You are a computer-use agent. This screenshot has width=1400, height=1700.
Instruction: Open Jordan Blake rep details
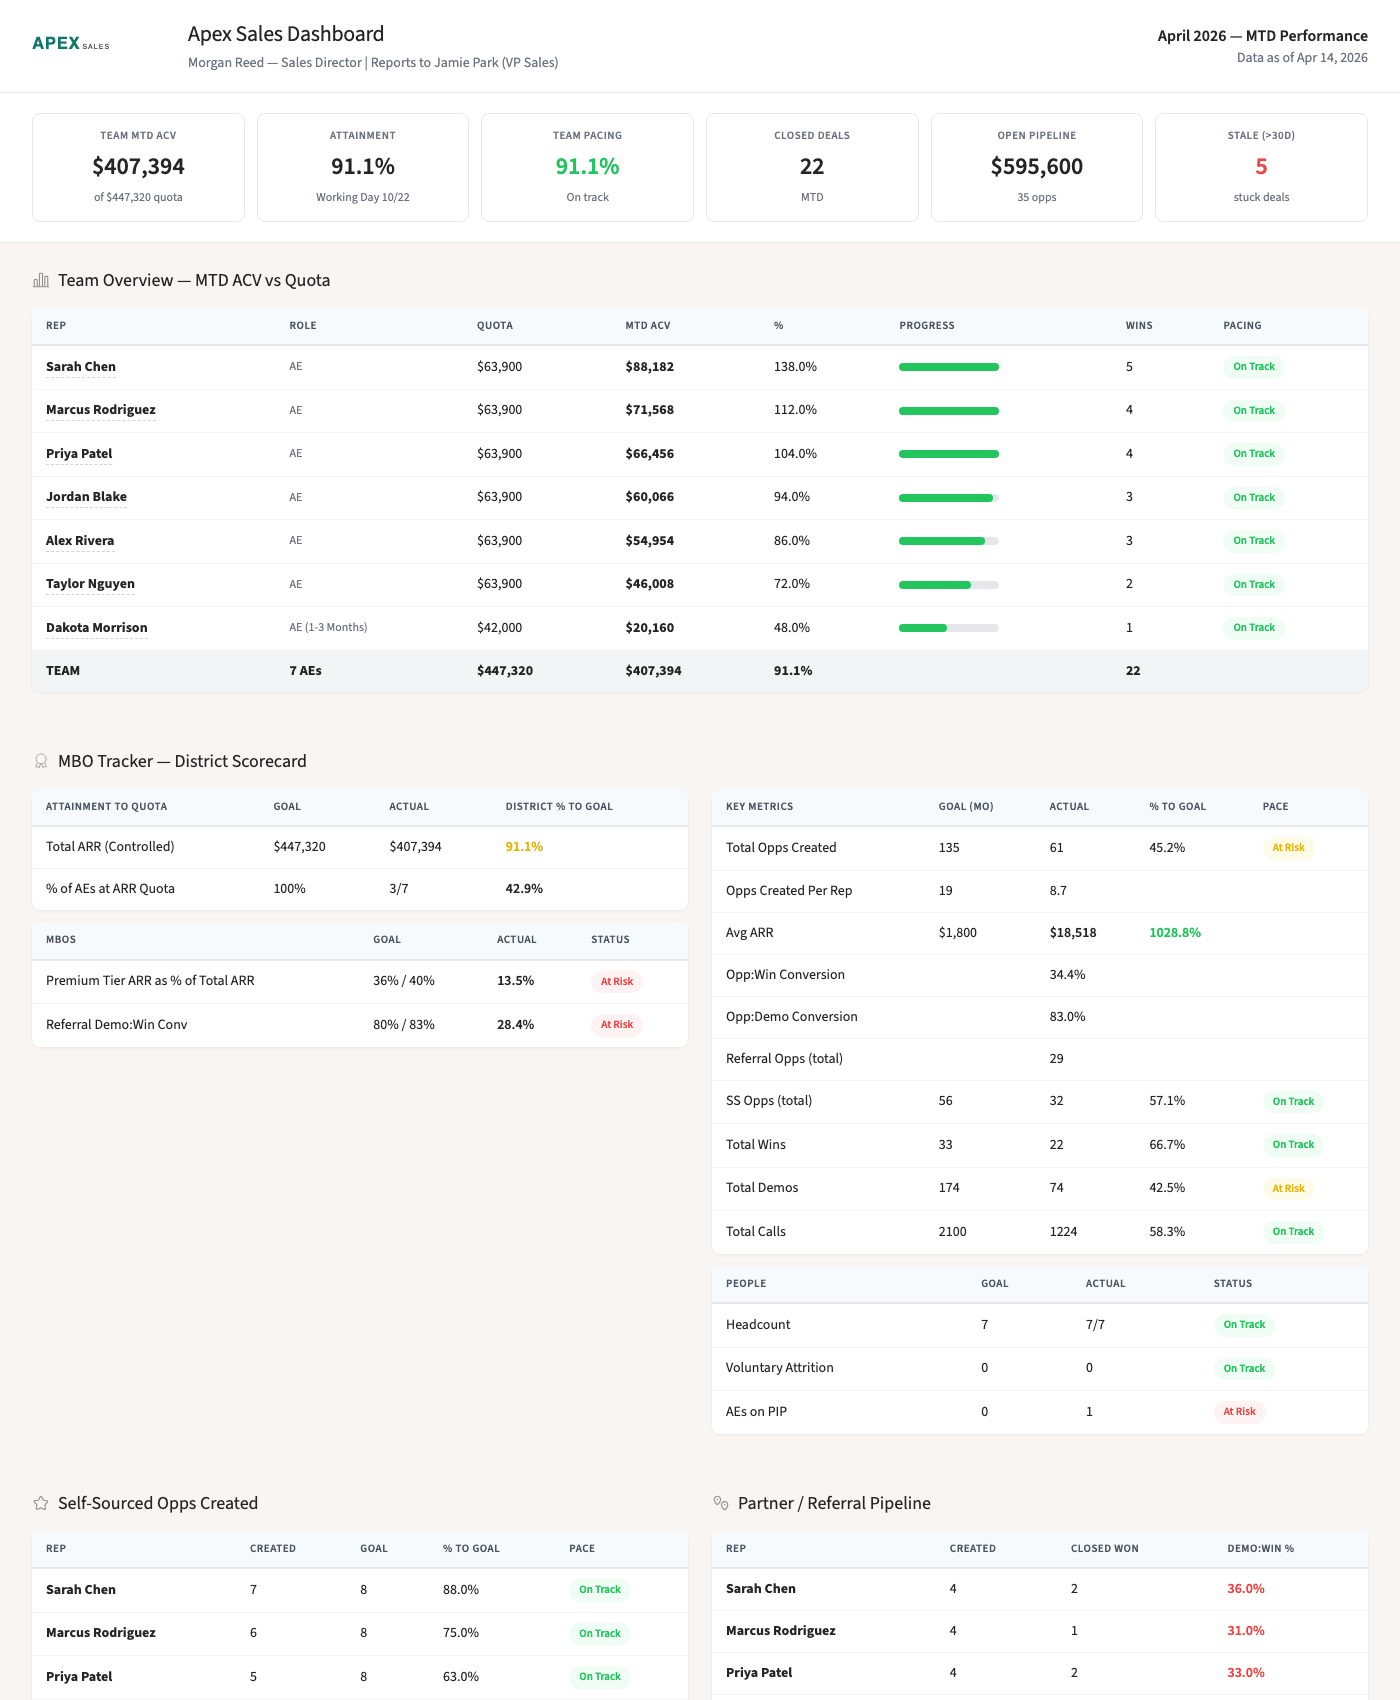(86, 497)
